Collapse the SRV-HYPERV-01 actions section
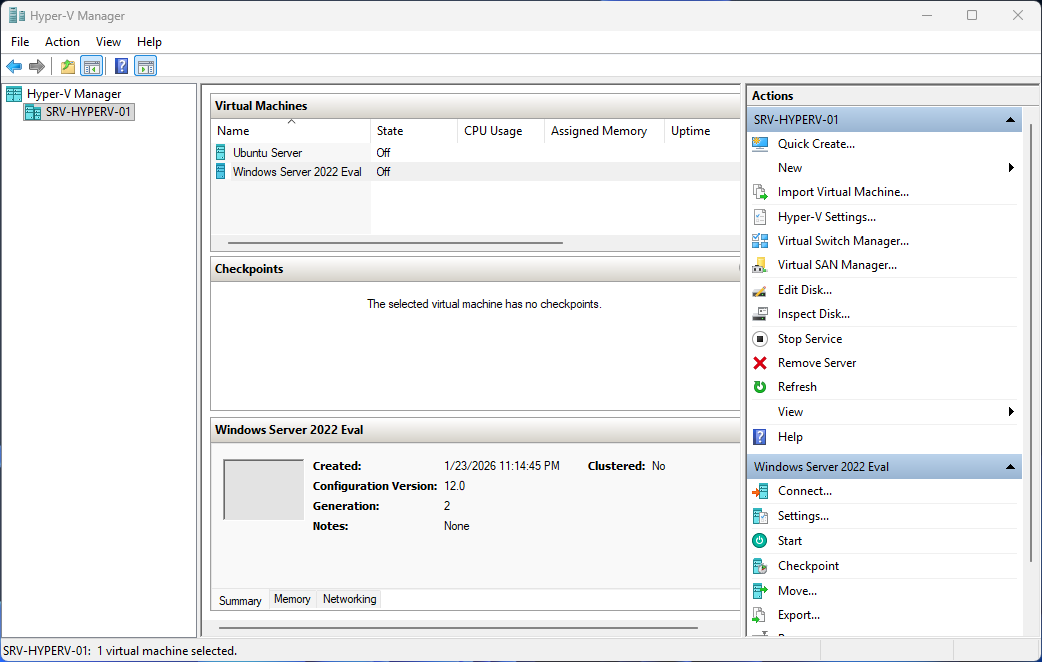 (x=1009, y=119)
